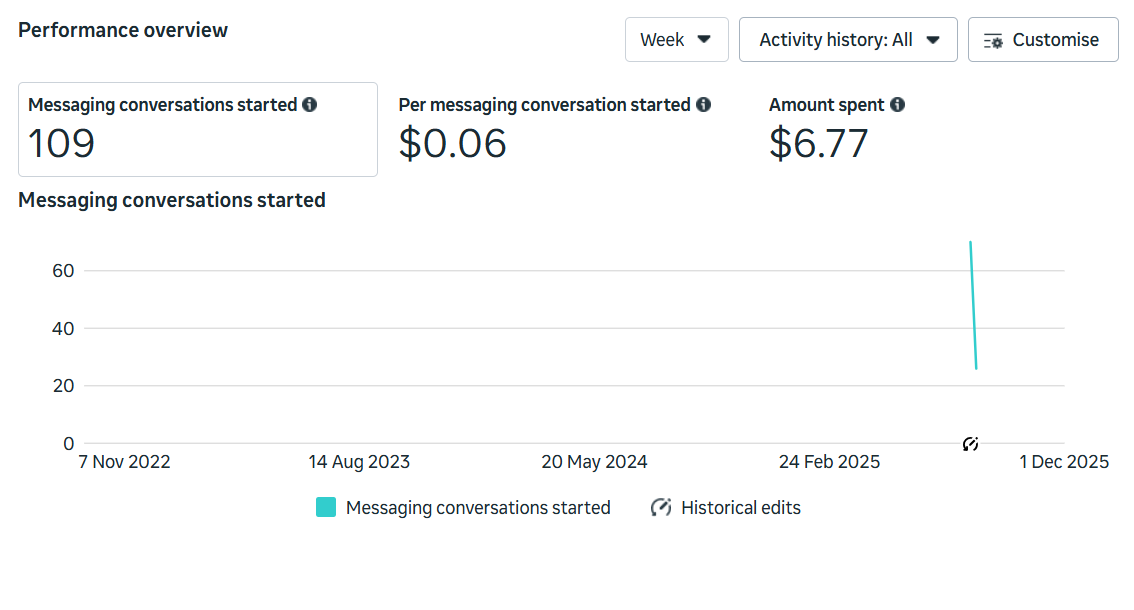Screen dimensions: 1134x610
Task: Click the 7 Nov 2022 axis label
Action: pos(125,462)
